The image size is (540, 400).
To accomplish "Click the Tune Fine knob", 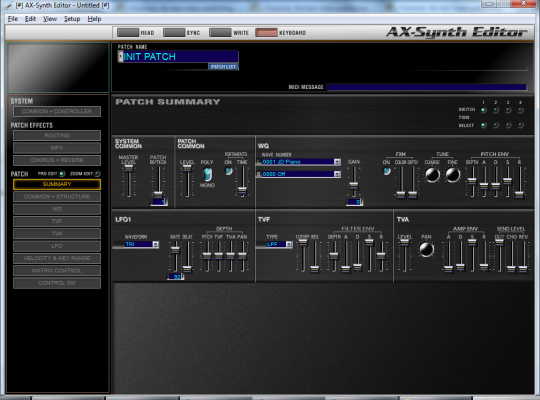I will click(x=453, y=175).
